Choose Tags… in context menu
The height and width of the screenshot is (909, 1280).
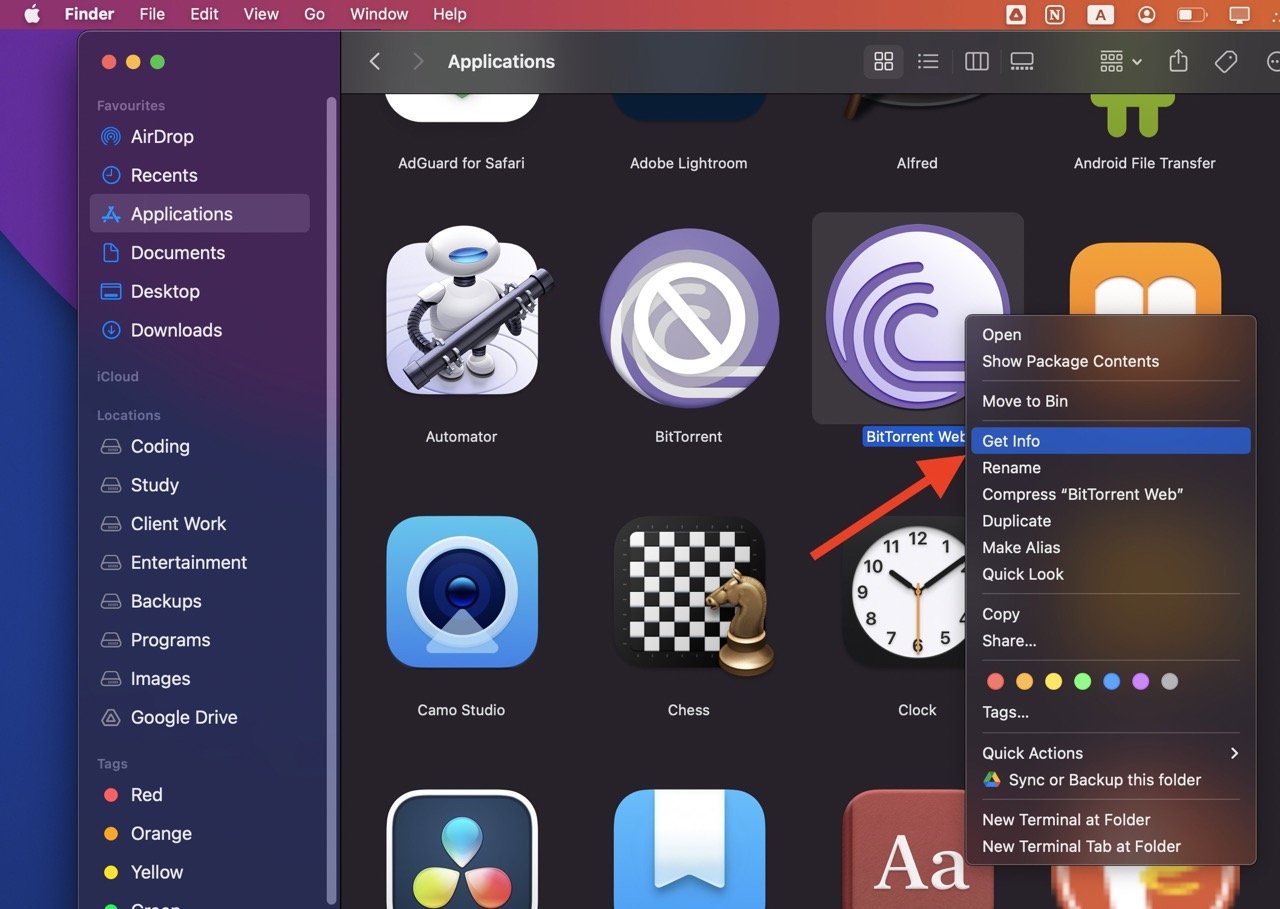click(x=1110, y=713)
